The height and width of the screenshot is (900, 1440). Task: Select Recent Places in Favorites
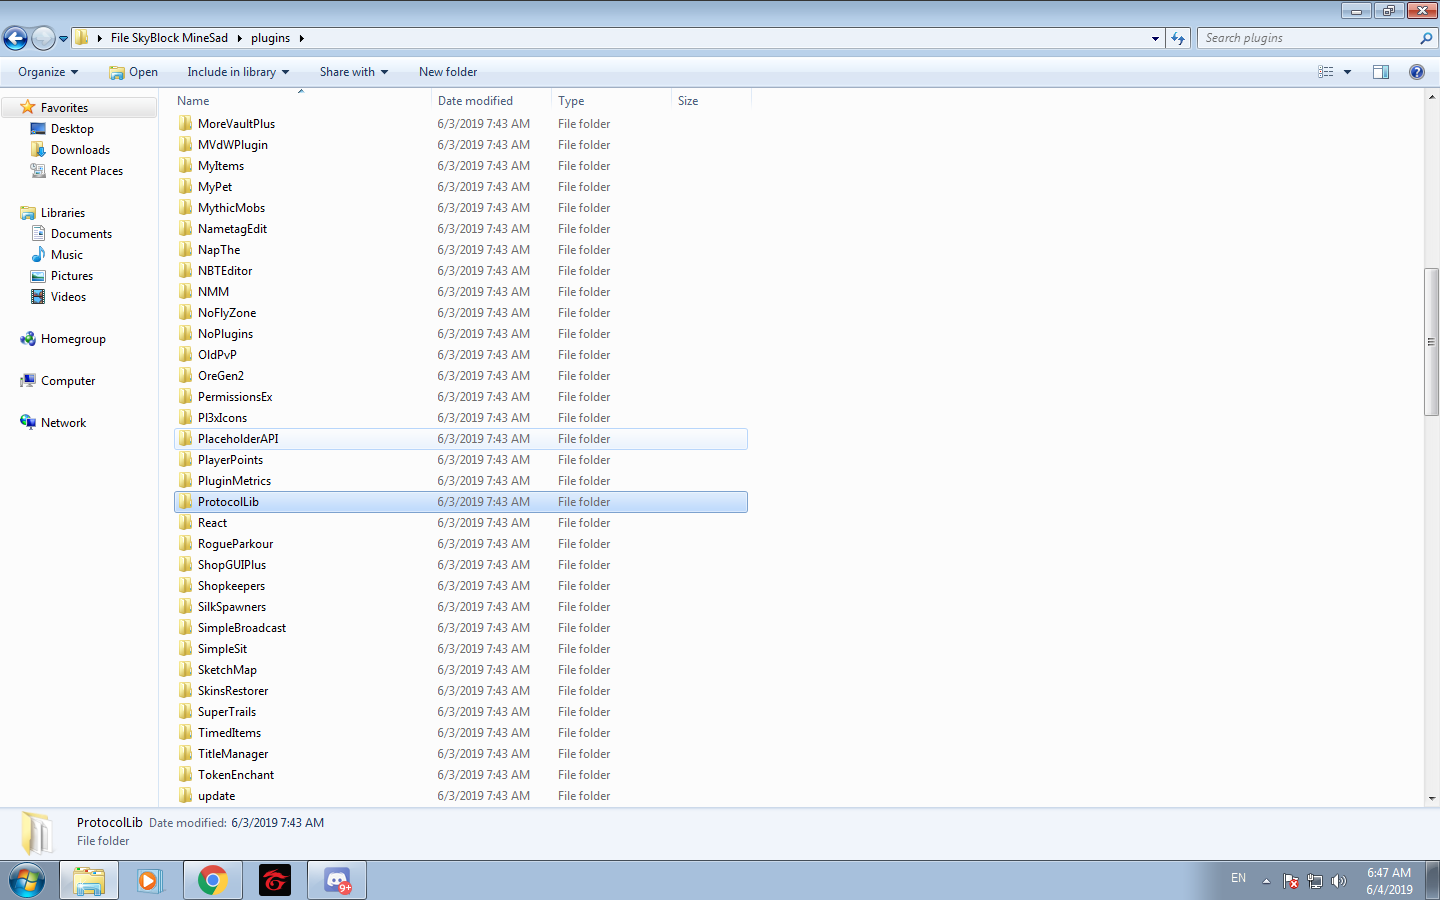pos(87,171)
